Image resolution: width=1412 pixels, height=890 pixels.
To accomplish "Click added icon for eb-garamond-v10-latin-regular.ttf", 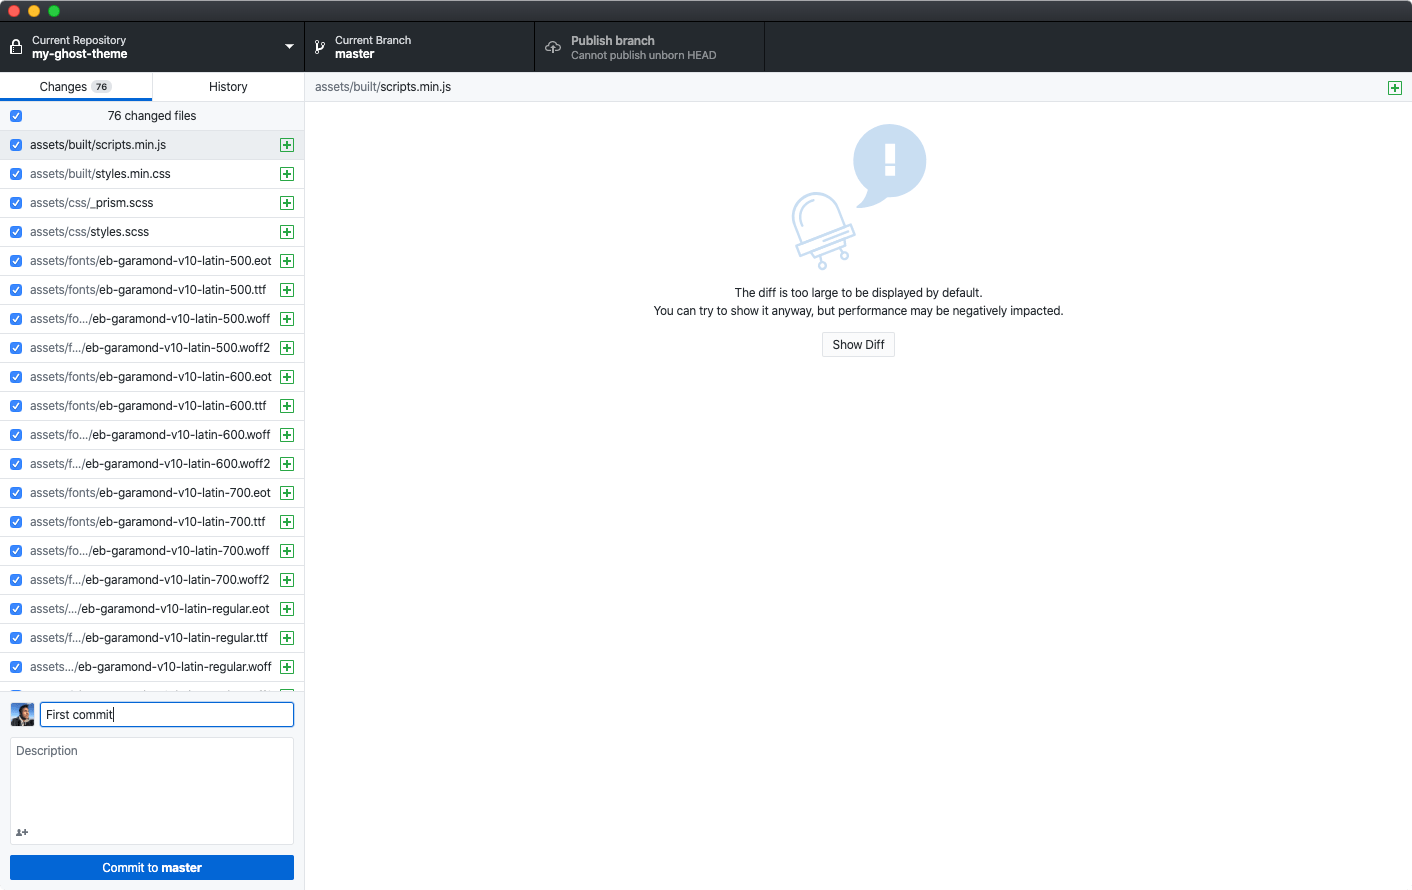I will point(287,638).
